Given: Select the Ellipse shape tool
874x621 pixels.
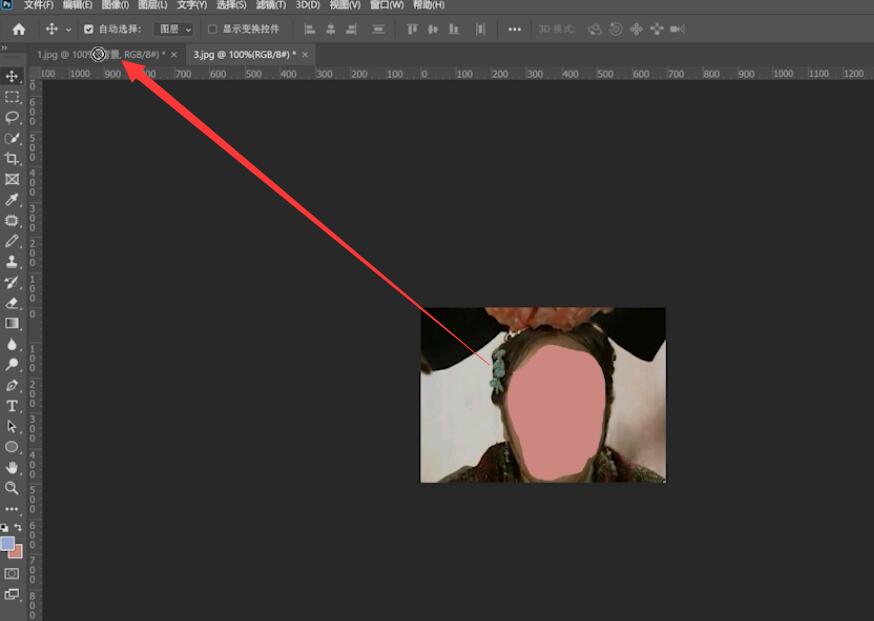Looking at the screenshot, I should pos(12,447).
